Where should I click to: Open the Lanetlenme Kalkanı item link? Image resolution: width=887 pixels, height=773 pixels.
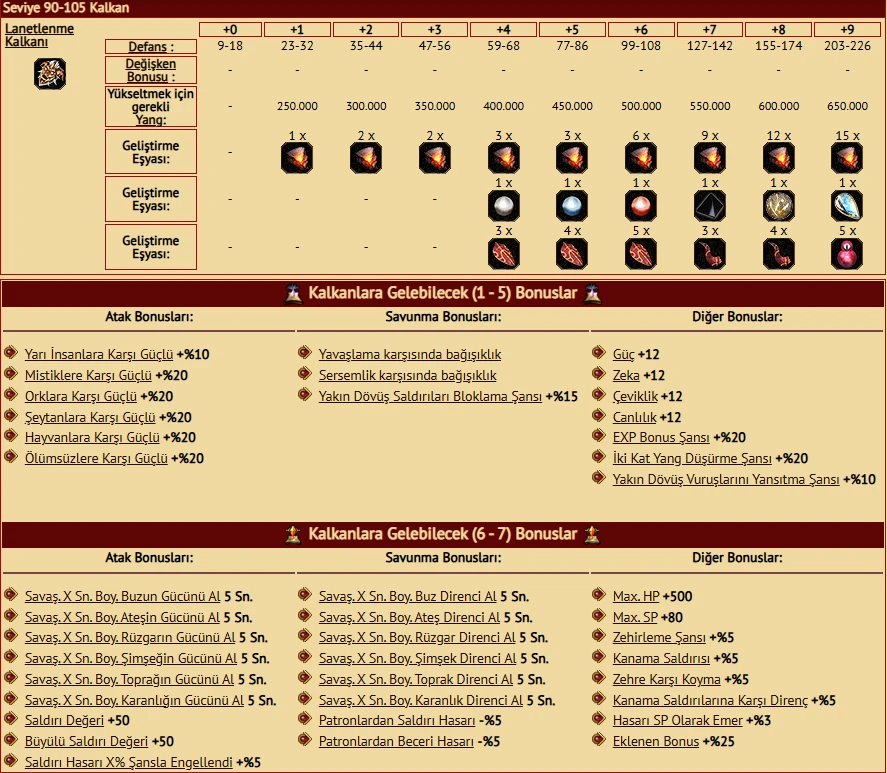(x=39, y=35)
